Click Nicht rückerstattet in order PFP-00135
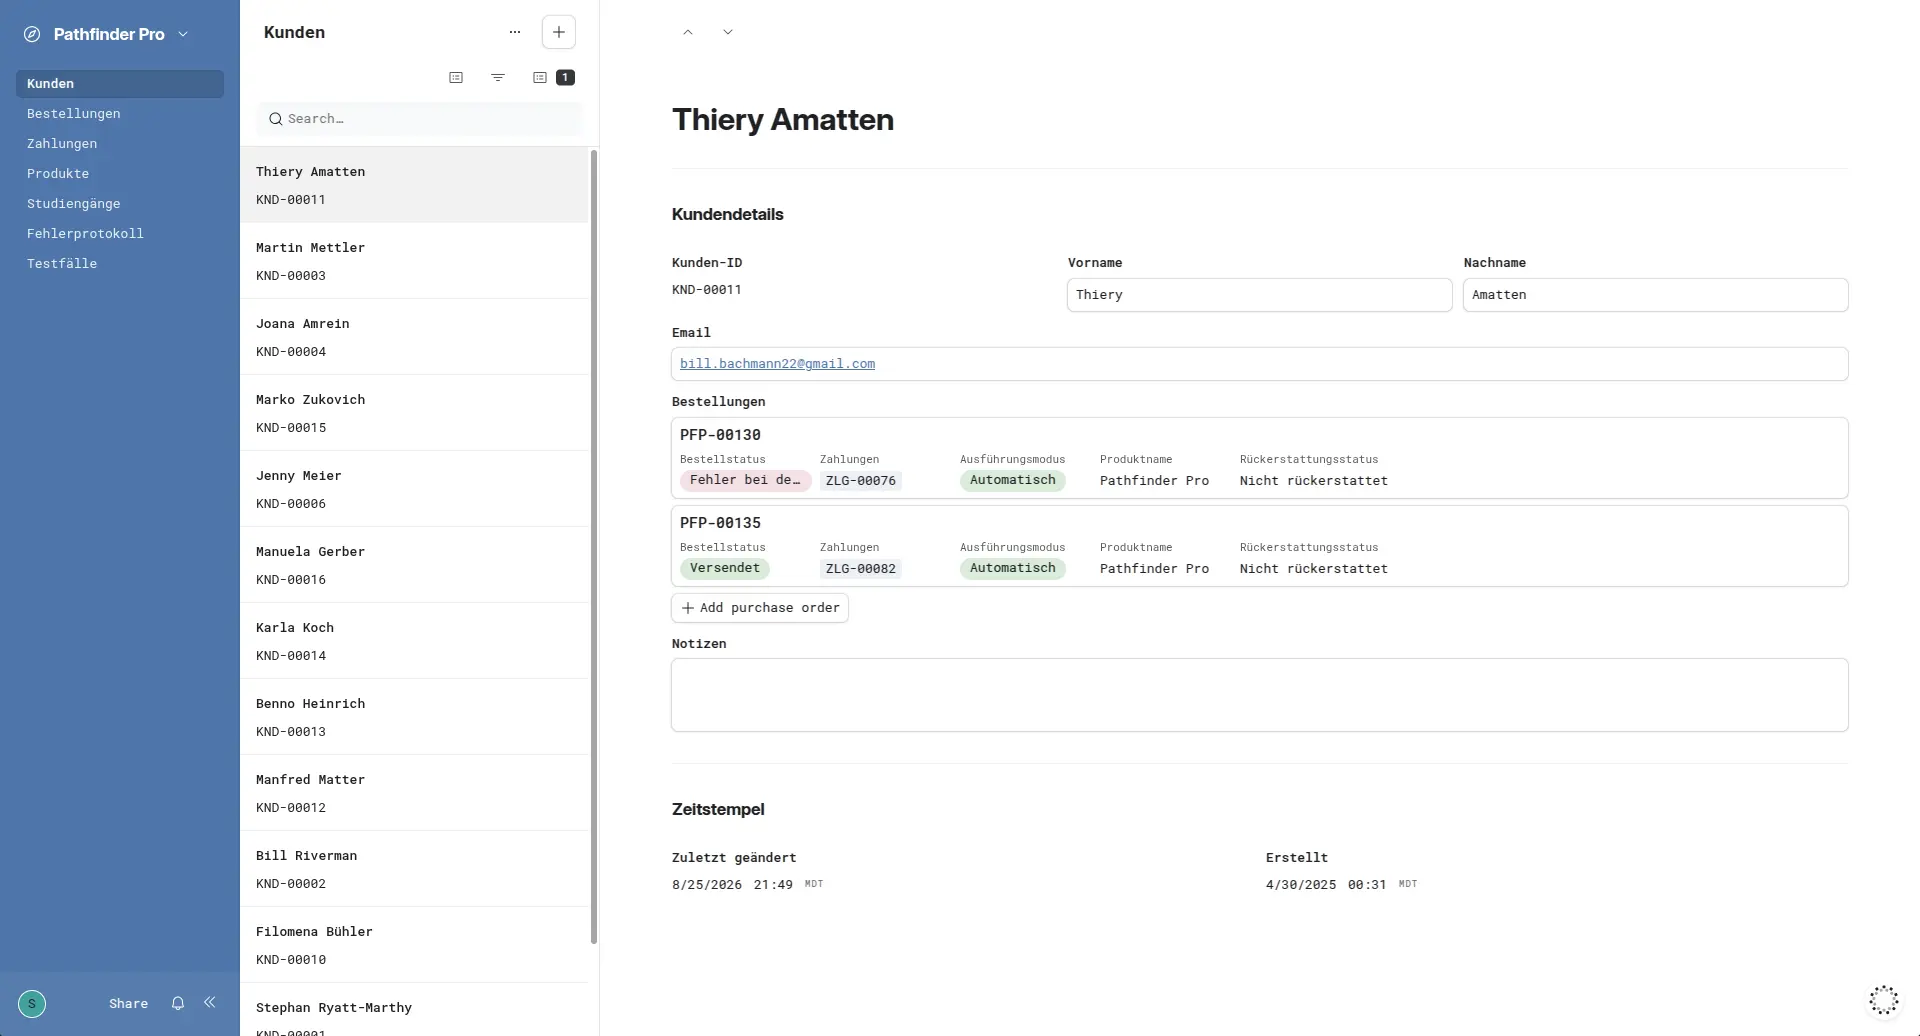This screenshot has height=1036, width=1920. (x=1314, y=569)
